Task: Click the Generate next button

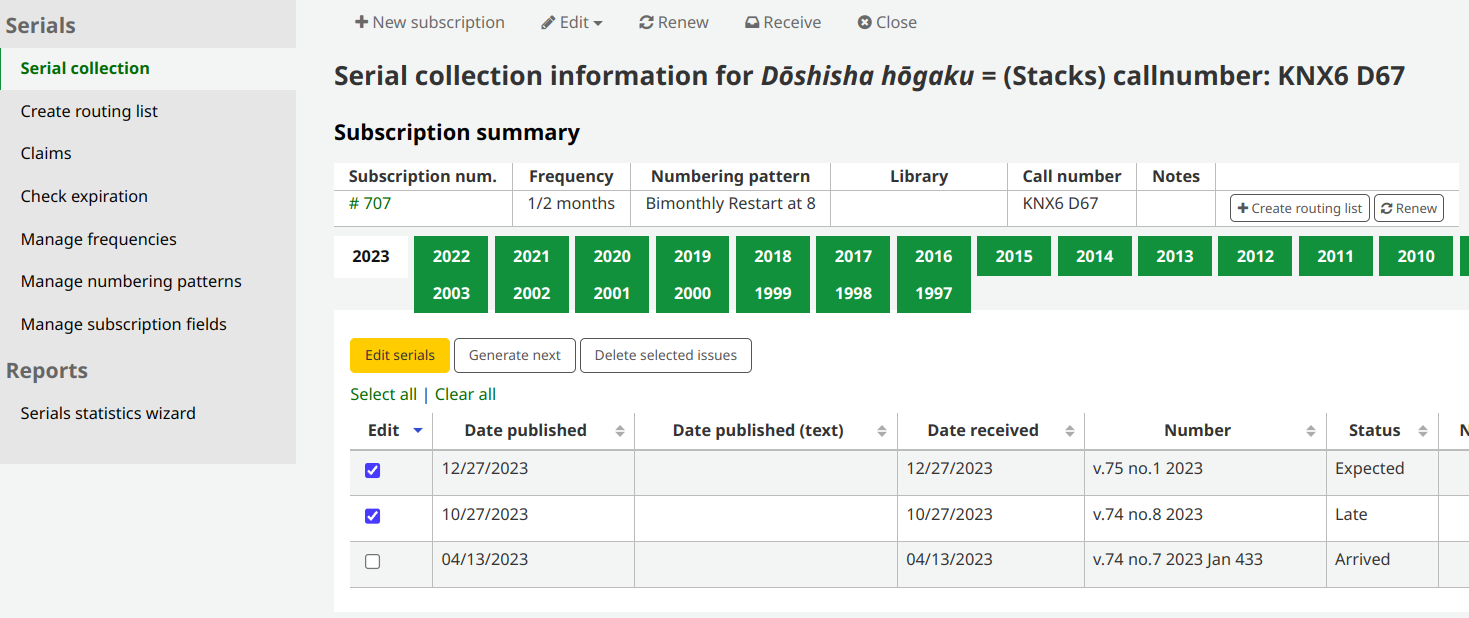Action: tap(515, 355)
